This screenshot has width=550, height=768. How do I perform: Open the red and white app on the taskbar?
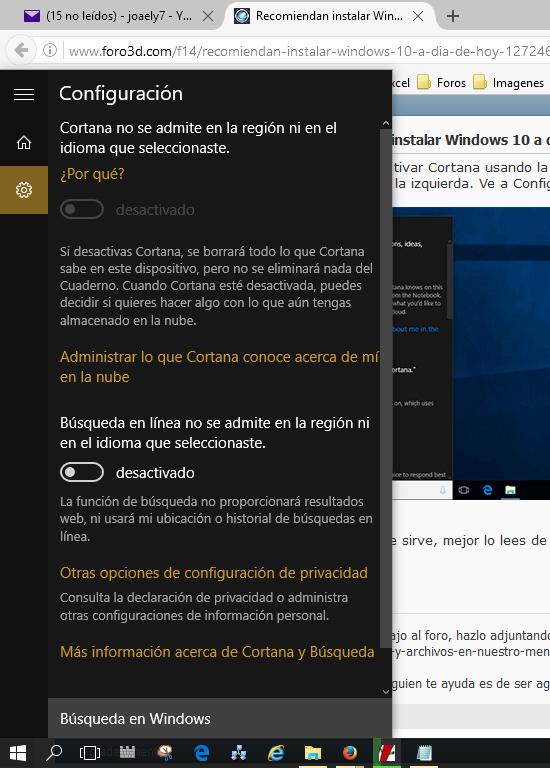(x=387, y=753)
